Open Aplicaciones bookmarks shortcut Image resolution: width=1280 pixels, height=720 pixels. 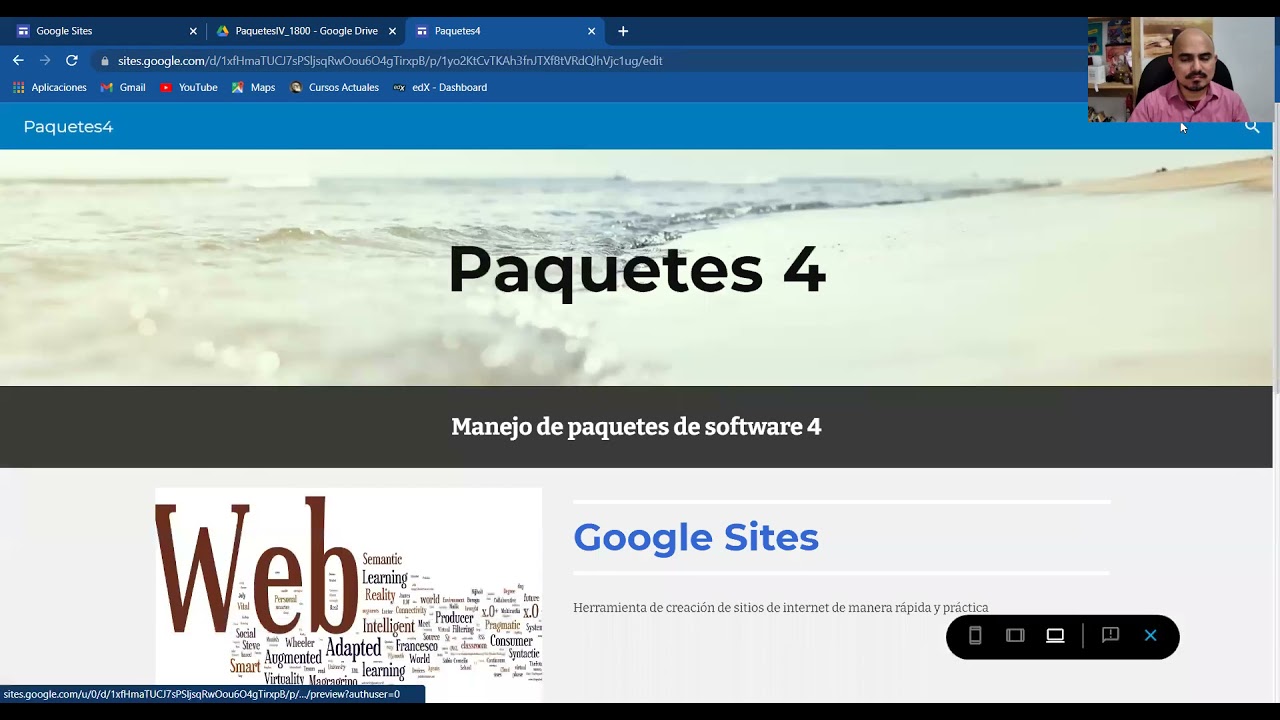pos(49,87)
